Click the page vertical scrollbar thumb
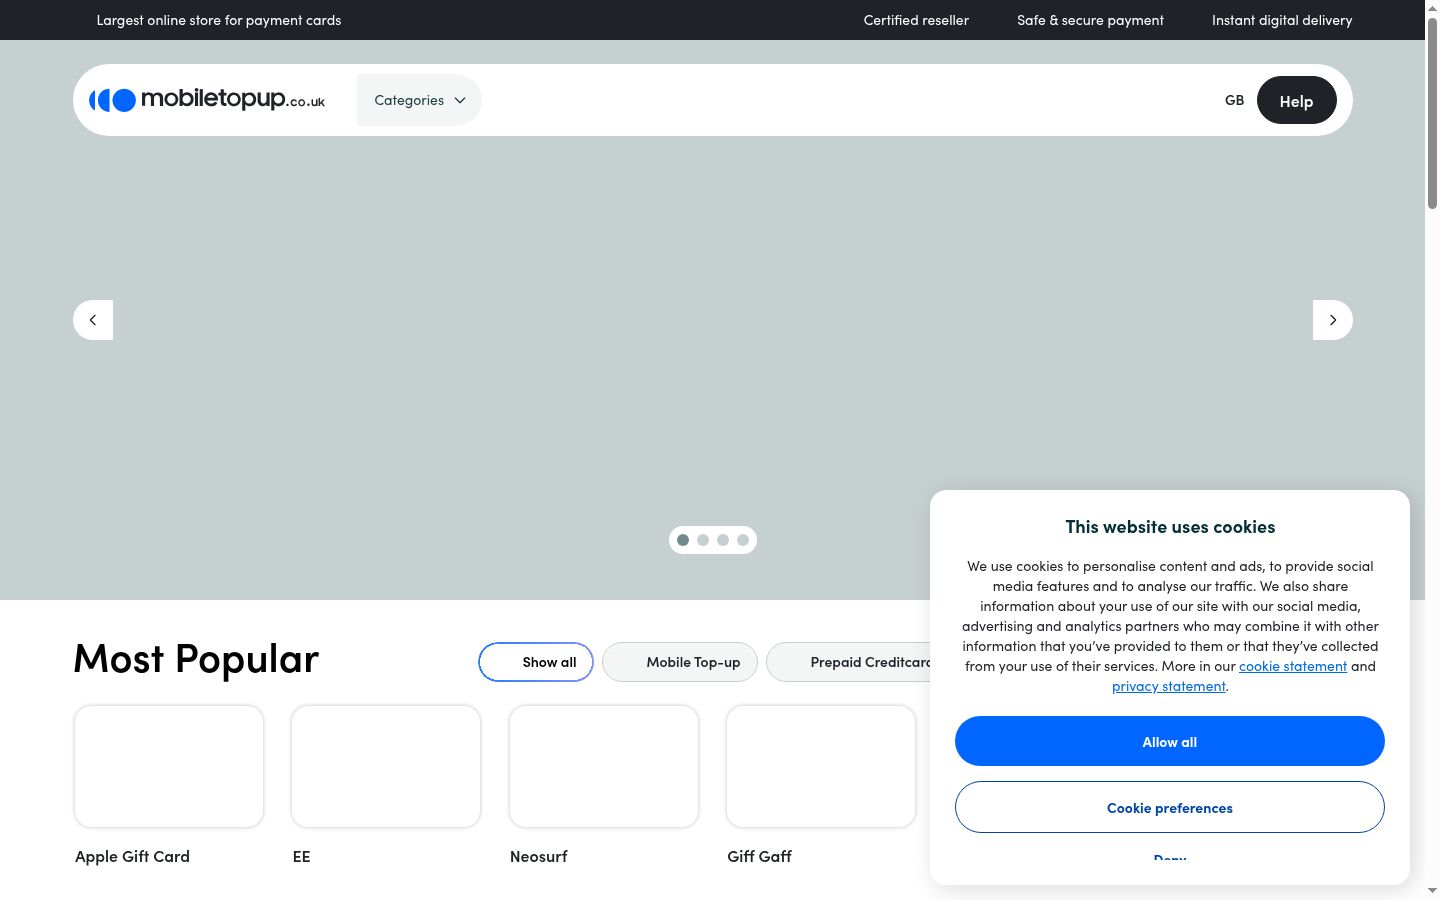This screenshot has width=1440, height=900. coord(1432,112)
